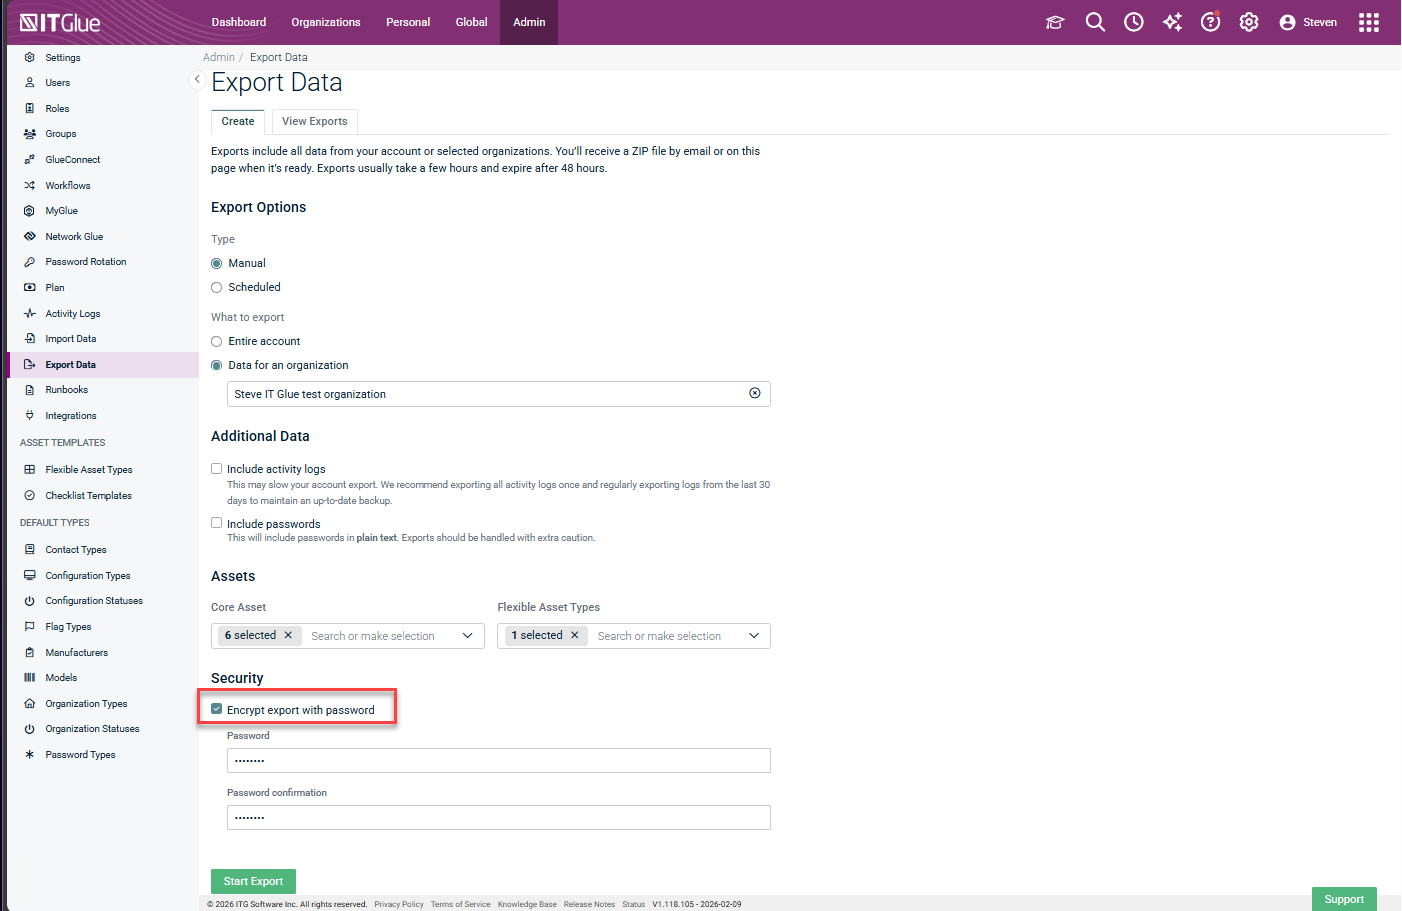The width and height of the screenshot is (1402, 911).
Task: Open the Organizations menu in top bar
Action: click(325, 22)
